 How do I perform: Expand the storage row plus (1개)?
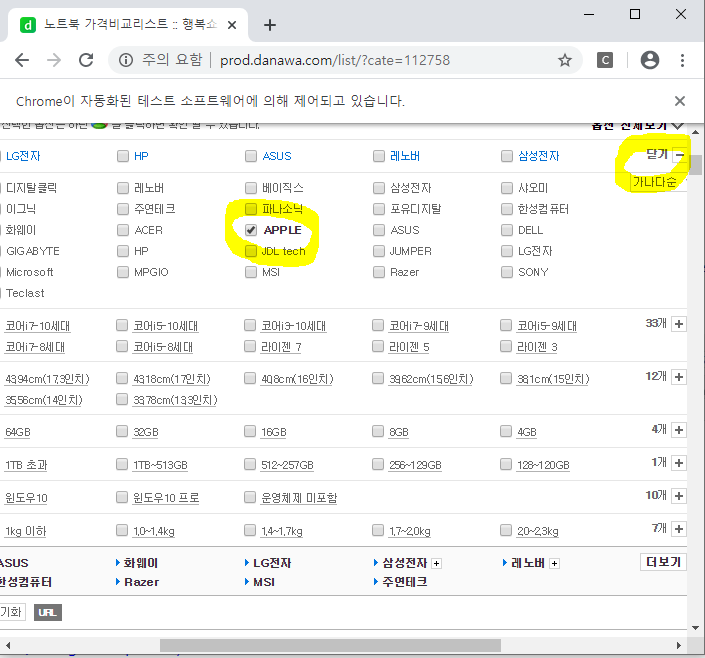pos(679,463)
